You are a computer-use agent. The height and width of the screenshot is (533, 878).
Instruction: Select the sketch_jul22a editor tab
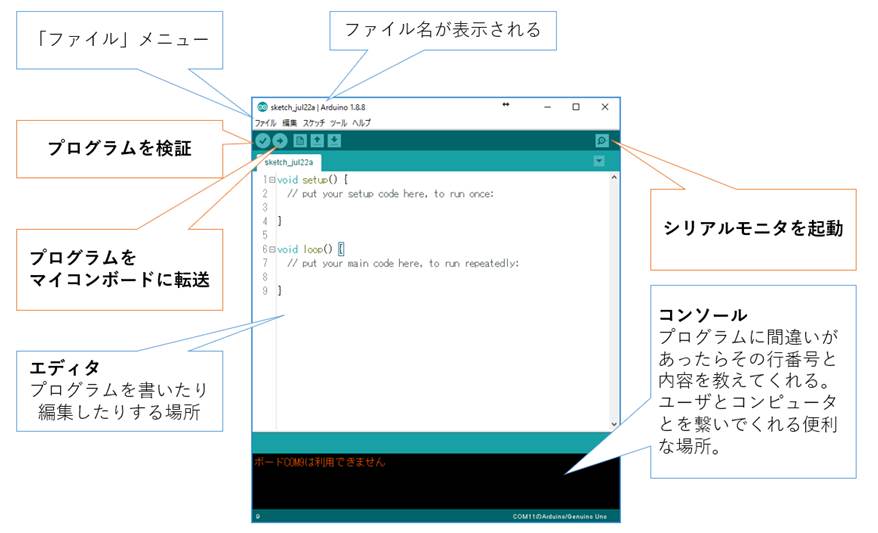[x=289, y=162]
